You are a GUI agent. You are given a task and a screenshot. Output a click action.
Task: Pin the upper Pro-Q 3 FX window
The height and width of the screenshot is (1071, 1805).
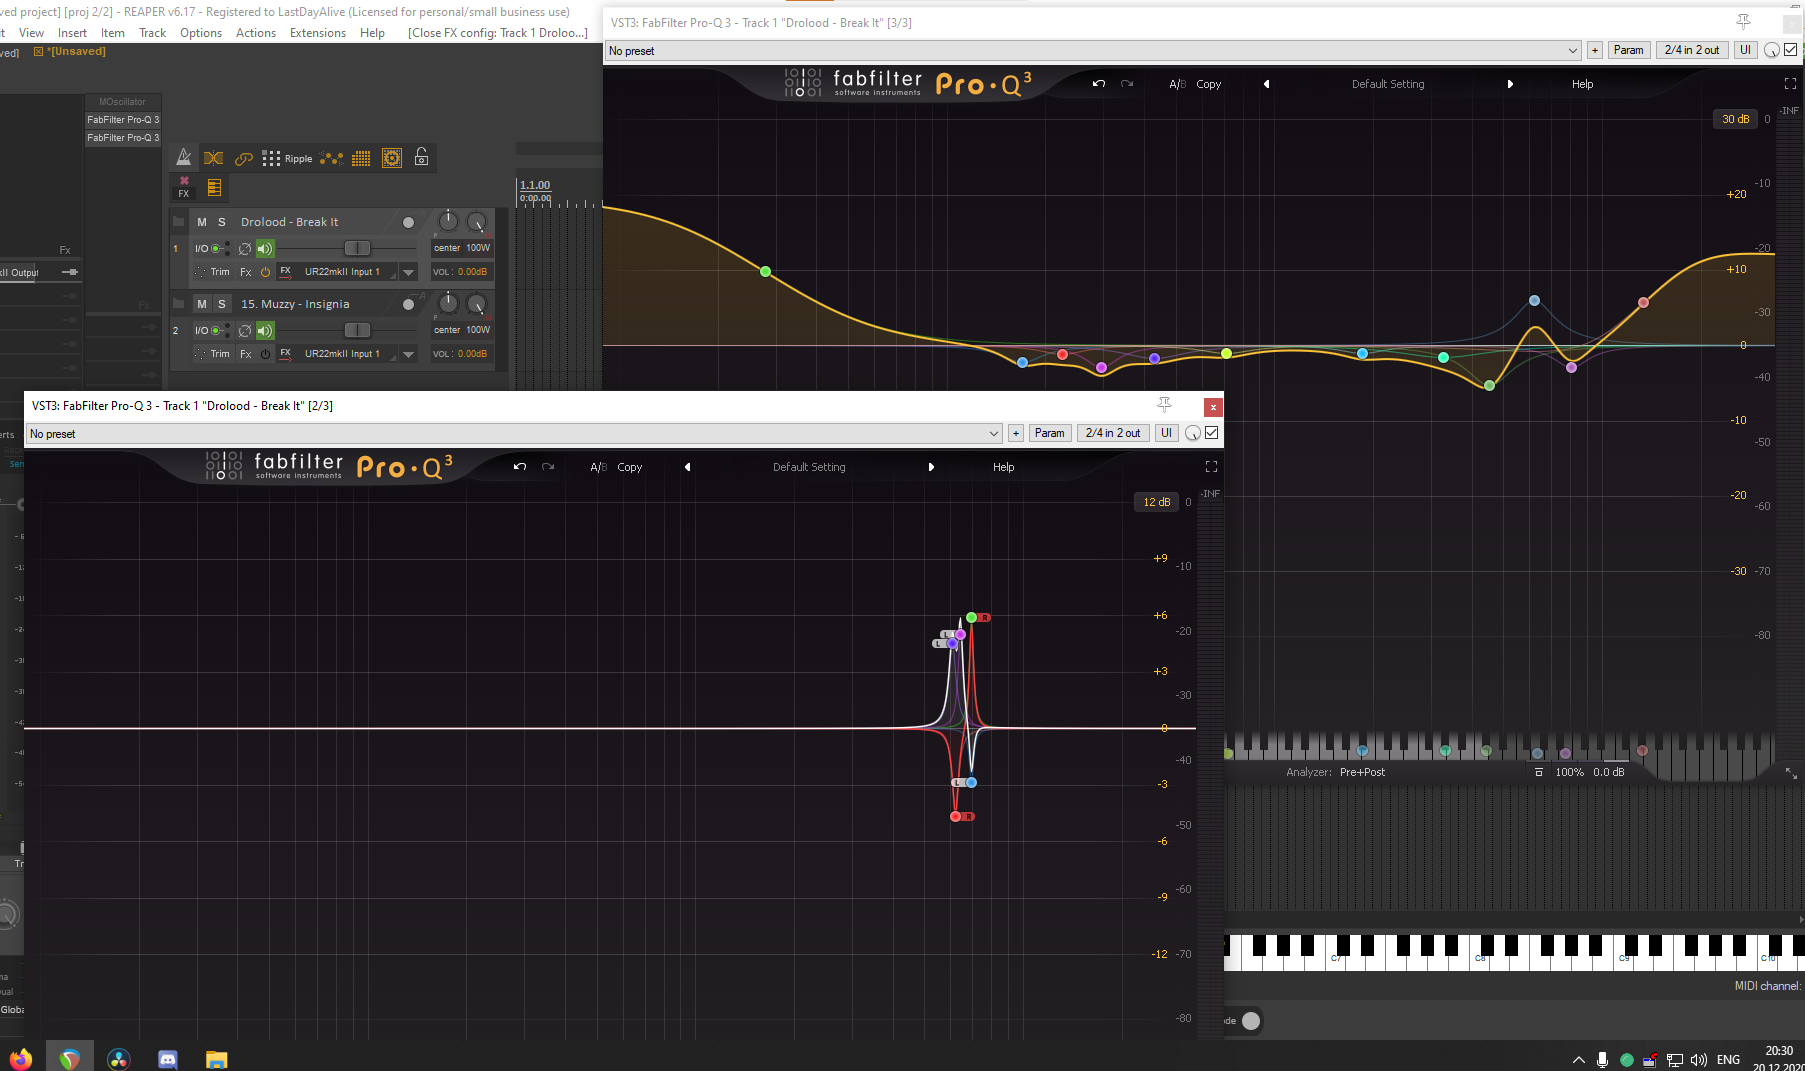coord(1743,22)
